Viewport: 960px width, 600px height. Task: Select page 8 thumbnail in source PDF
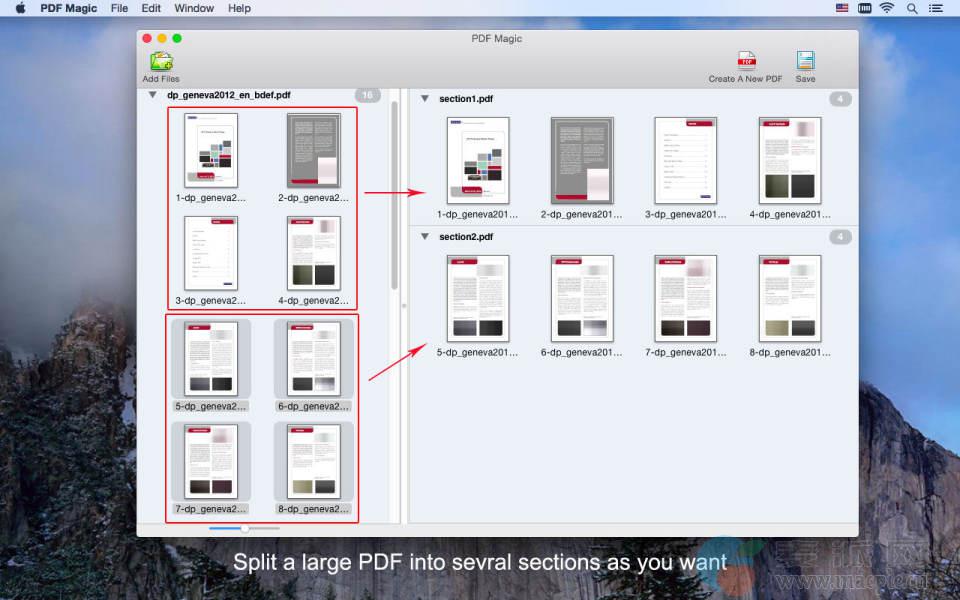pyautogui.click(x=314, y=461)
